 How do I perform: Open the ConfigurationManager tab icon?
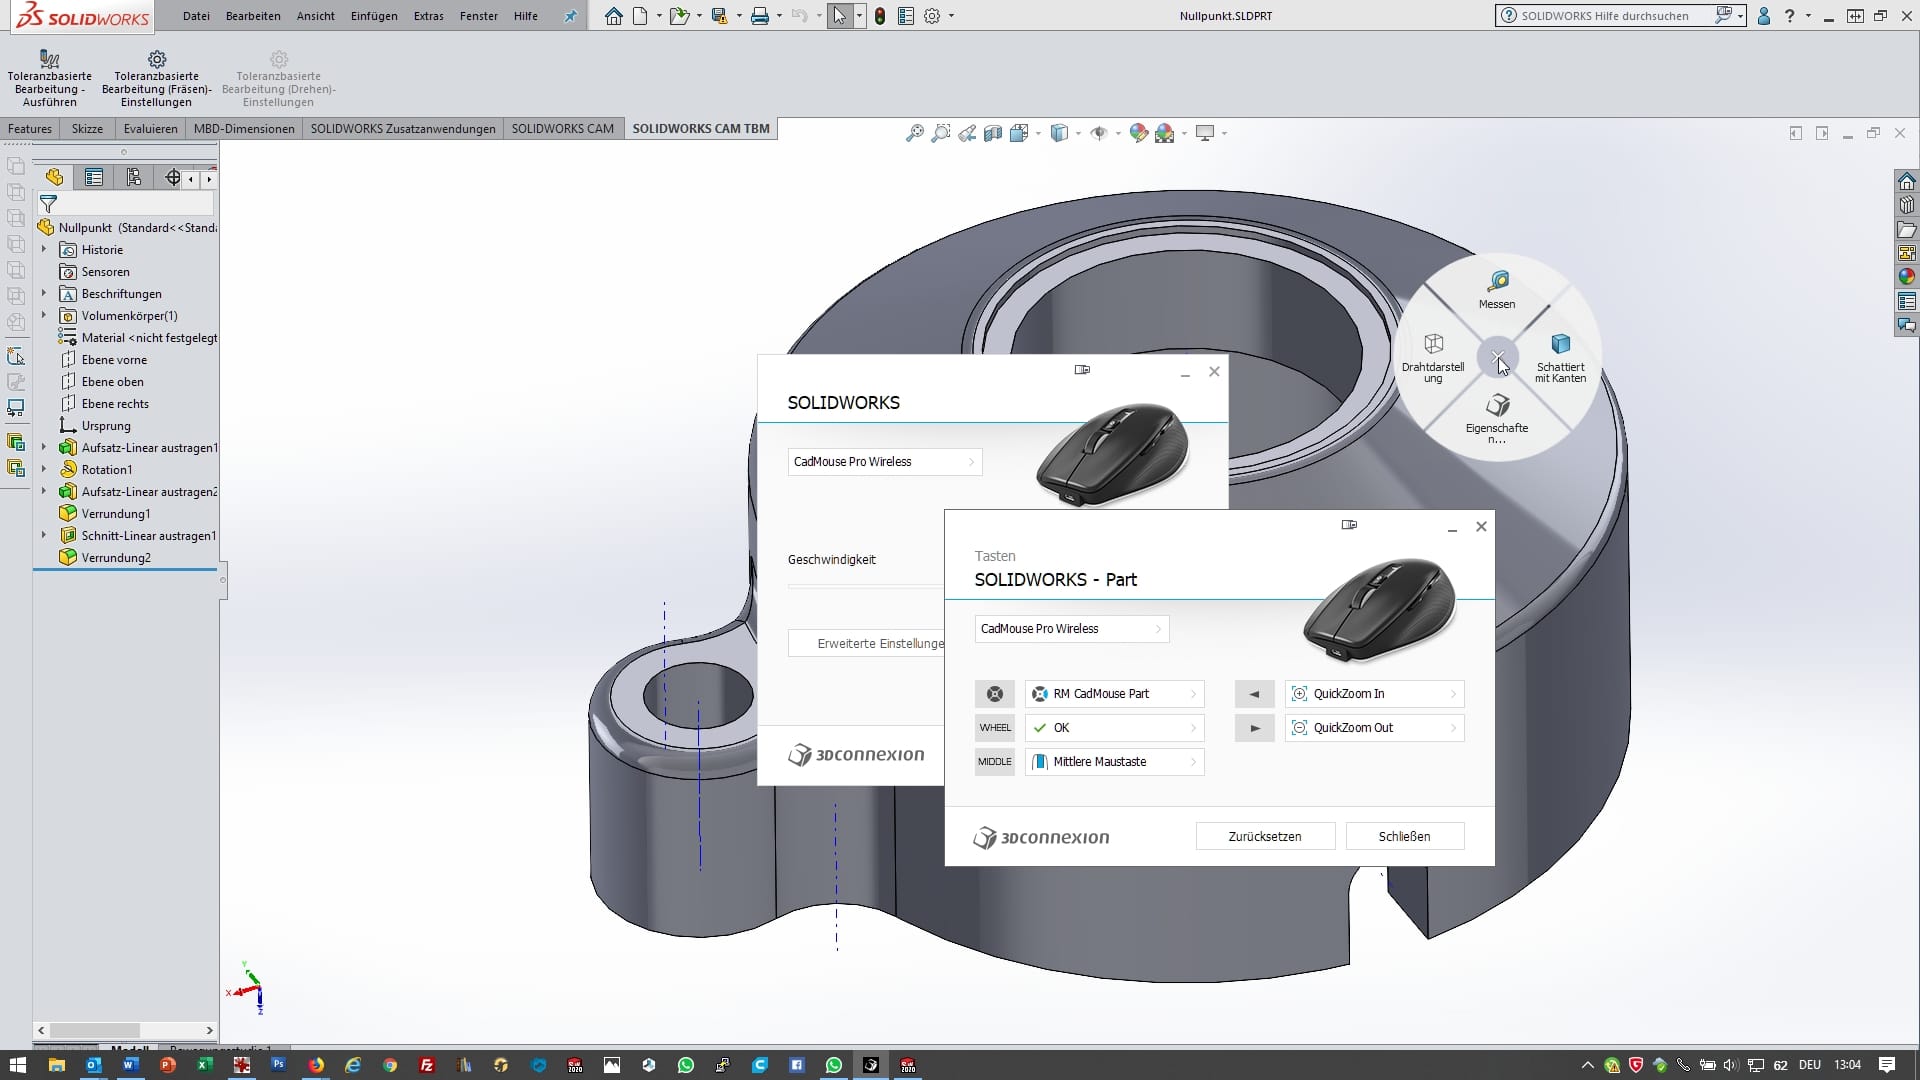tap(133, 177)
